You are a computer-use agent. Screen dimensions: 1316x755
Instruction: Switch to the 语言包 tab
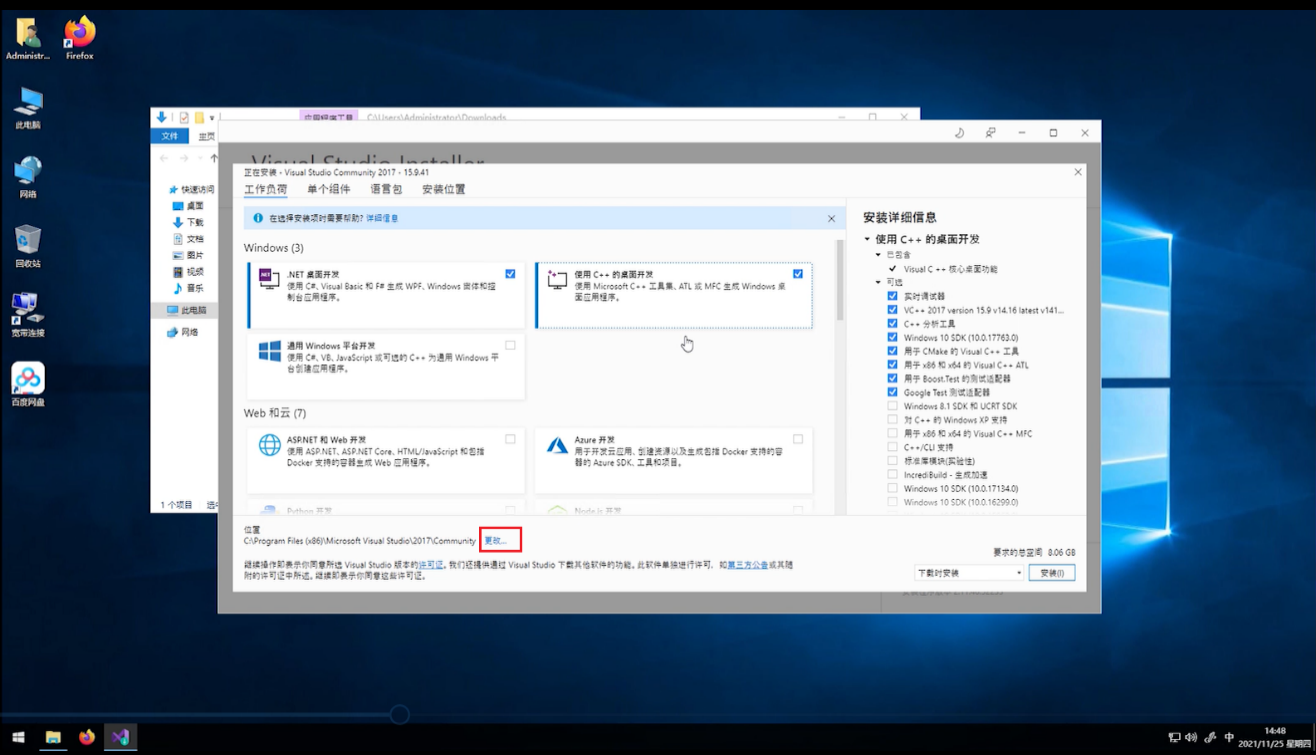coord(385,189)
